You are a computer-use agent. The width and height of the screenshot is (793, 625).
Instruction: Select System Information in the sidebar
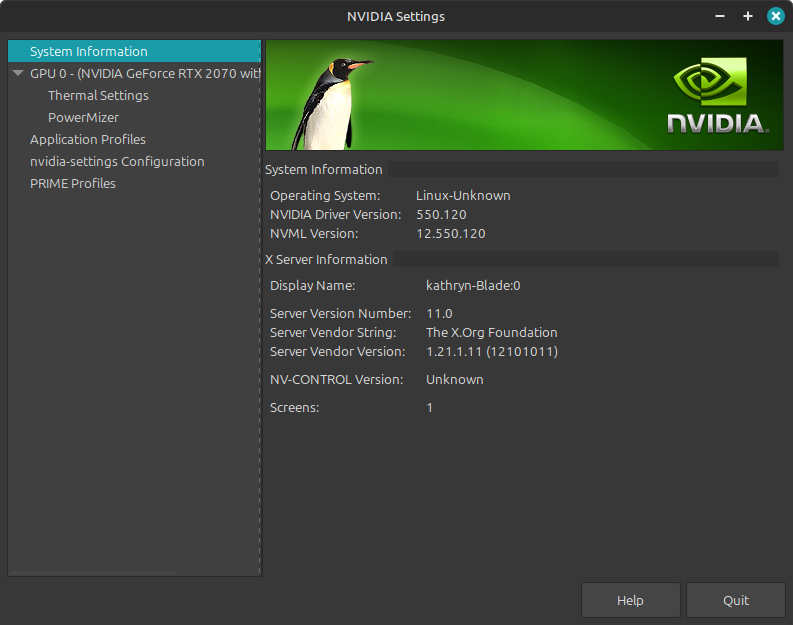[x=134, y=51]
